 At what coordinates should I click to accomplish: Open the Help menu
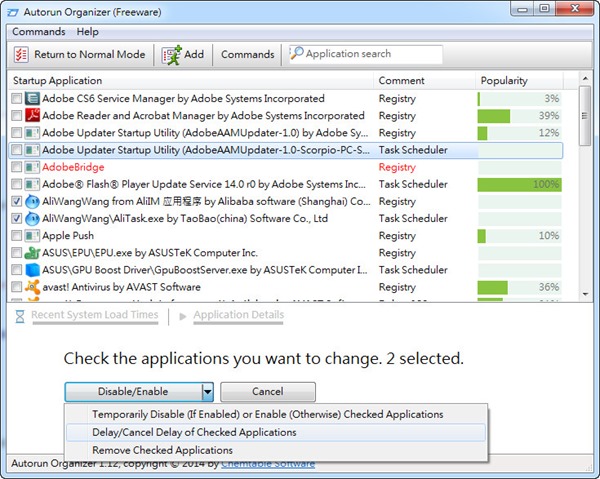tap(88, 32)
